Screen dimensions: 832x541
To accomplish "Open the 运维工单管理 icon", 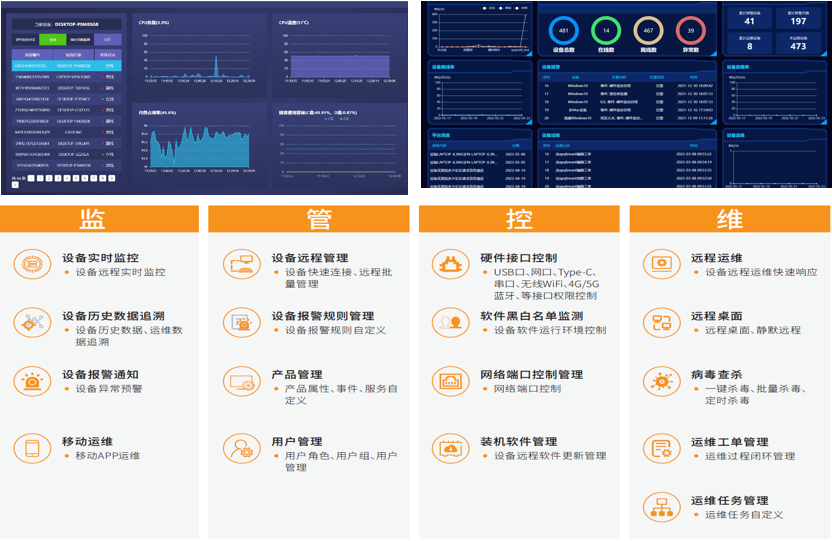I will pos(660,448).
